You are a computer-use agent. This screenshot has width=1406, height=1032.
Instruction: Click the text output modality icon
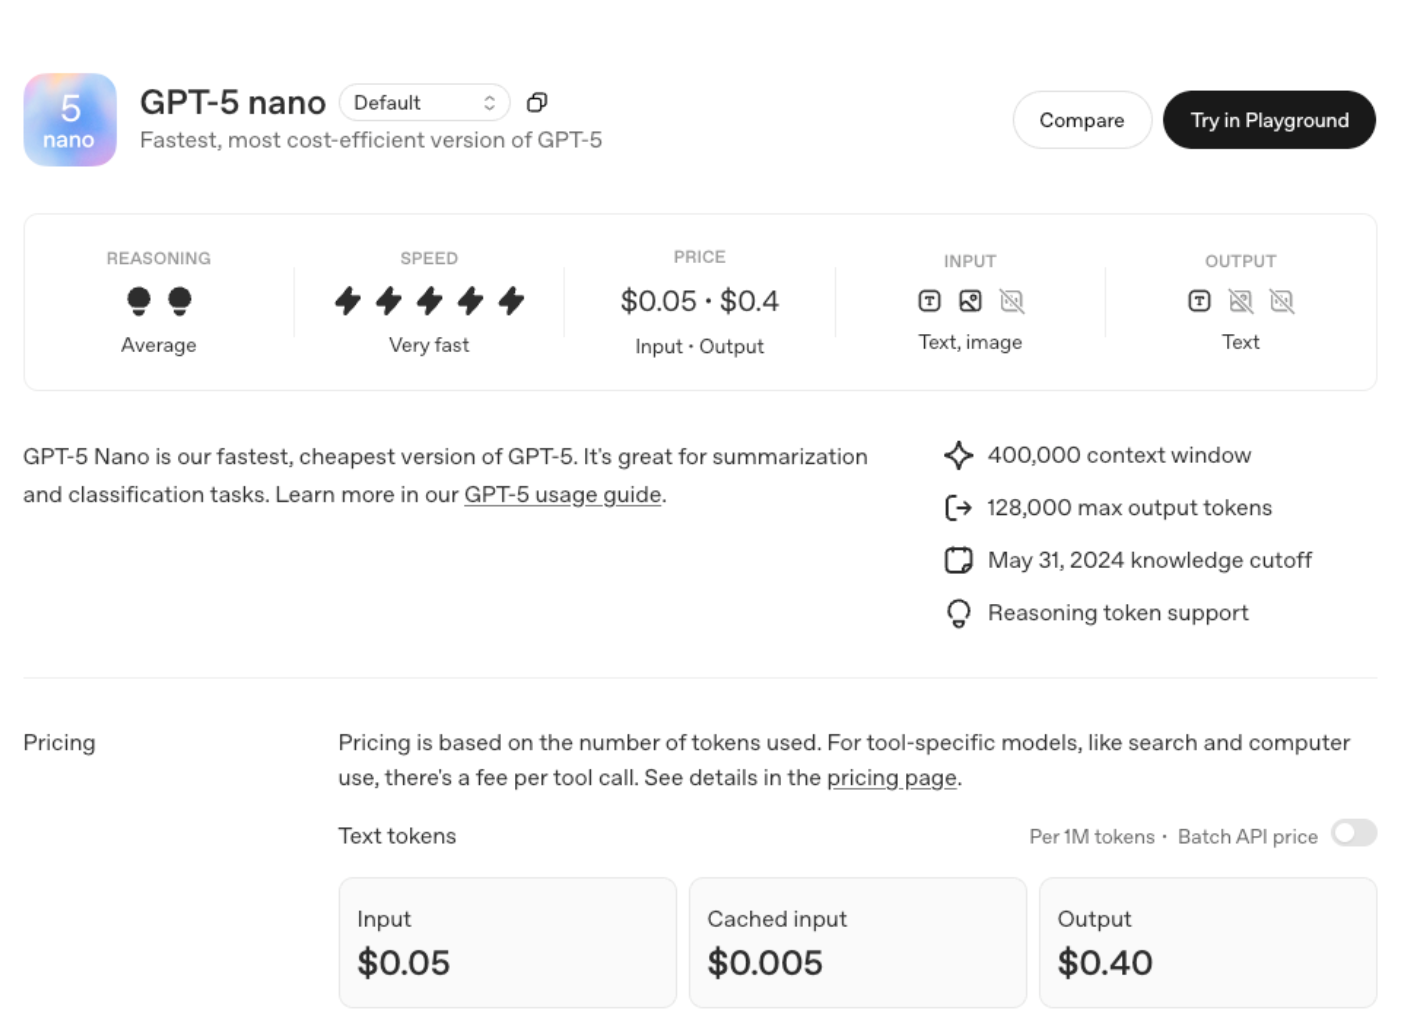pos(1199,301)
